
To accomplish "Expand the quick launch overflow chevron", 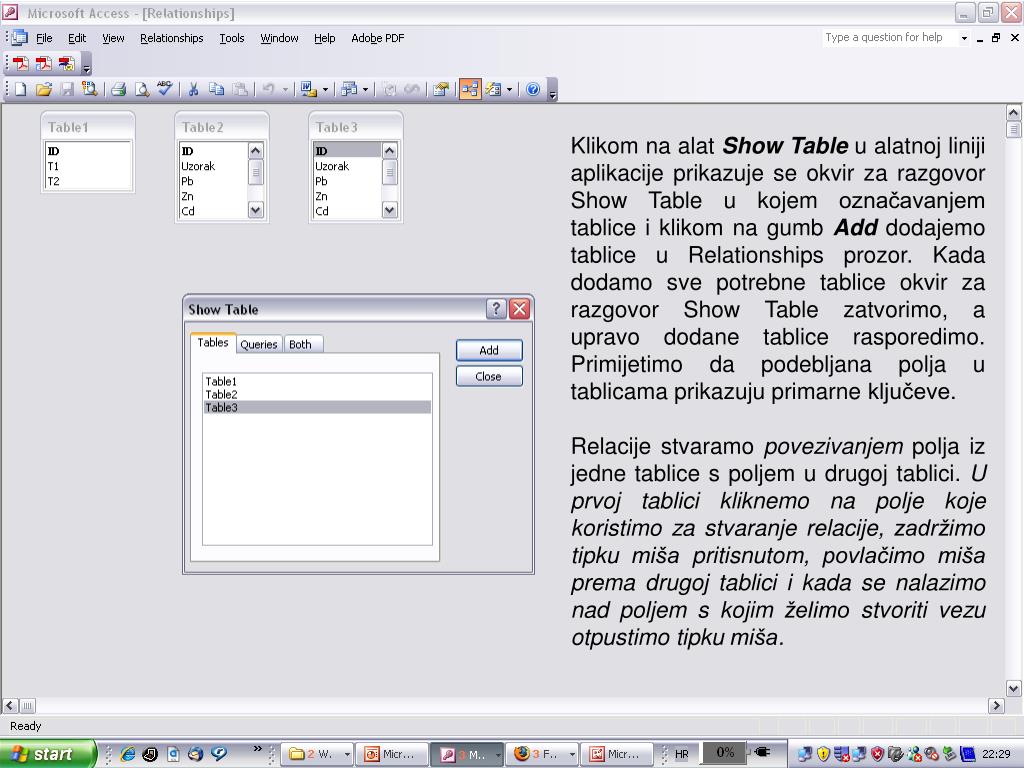I will pos(257,748).
